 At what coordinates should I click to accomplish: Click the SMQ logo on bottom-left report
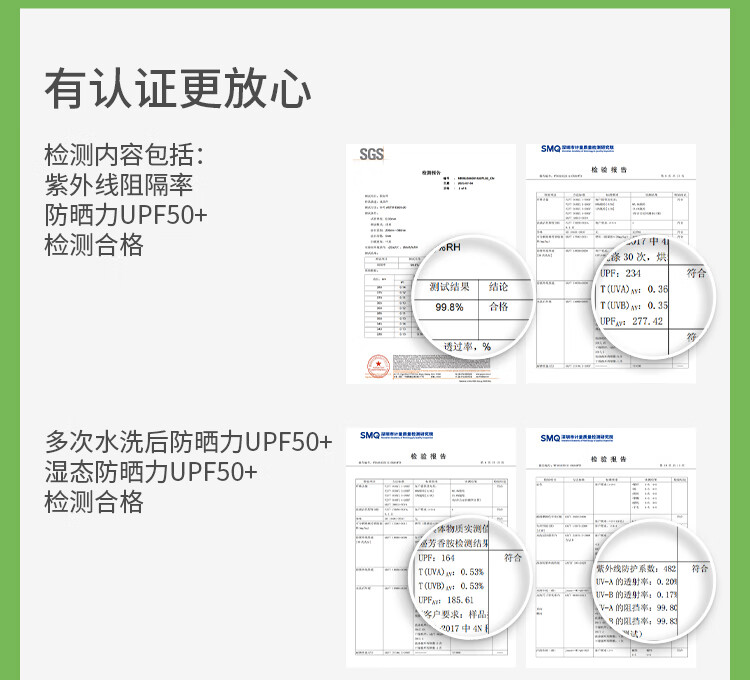click(397, 435)
